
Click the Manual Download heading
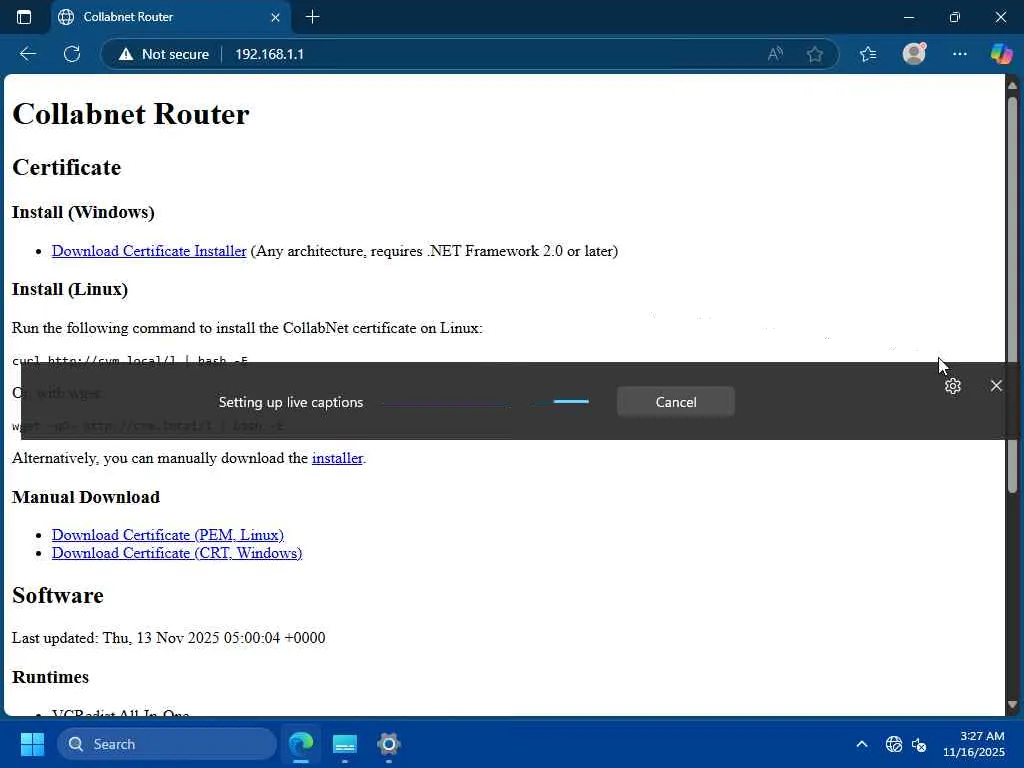(86, 498)
